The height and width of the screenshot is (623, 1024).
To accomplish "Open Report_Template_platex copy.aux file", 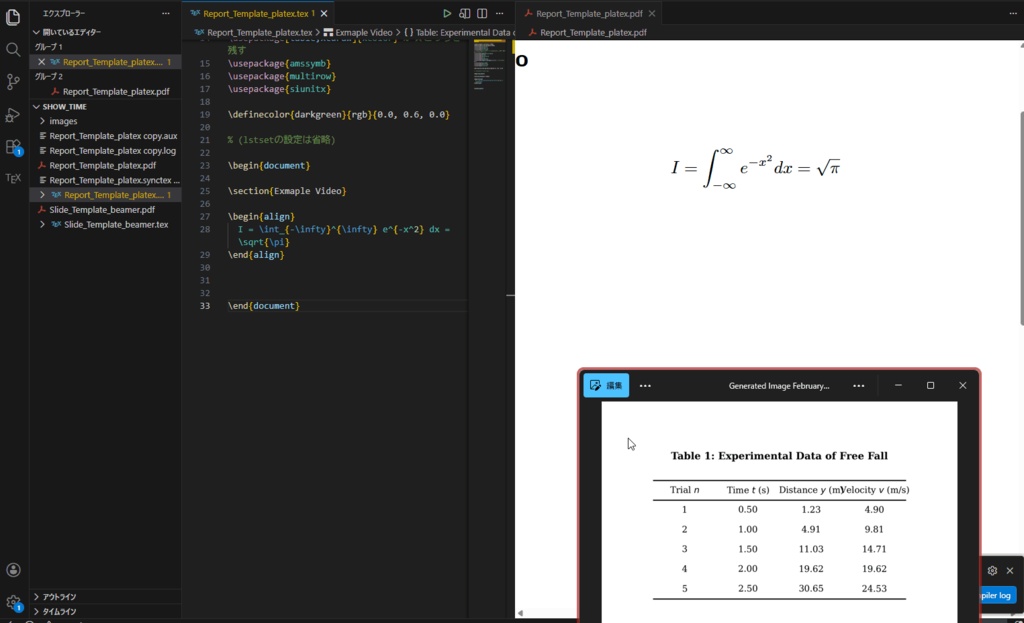I will click(113, 136).
